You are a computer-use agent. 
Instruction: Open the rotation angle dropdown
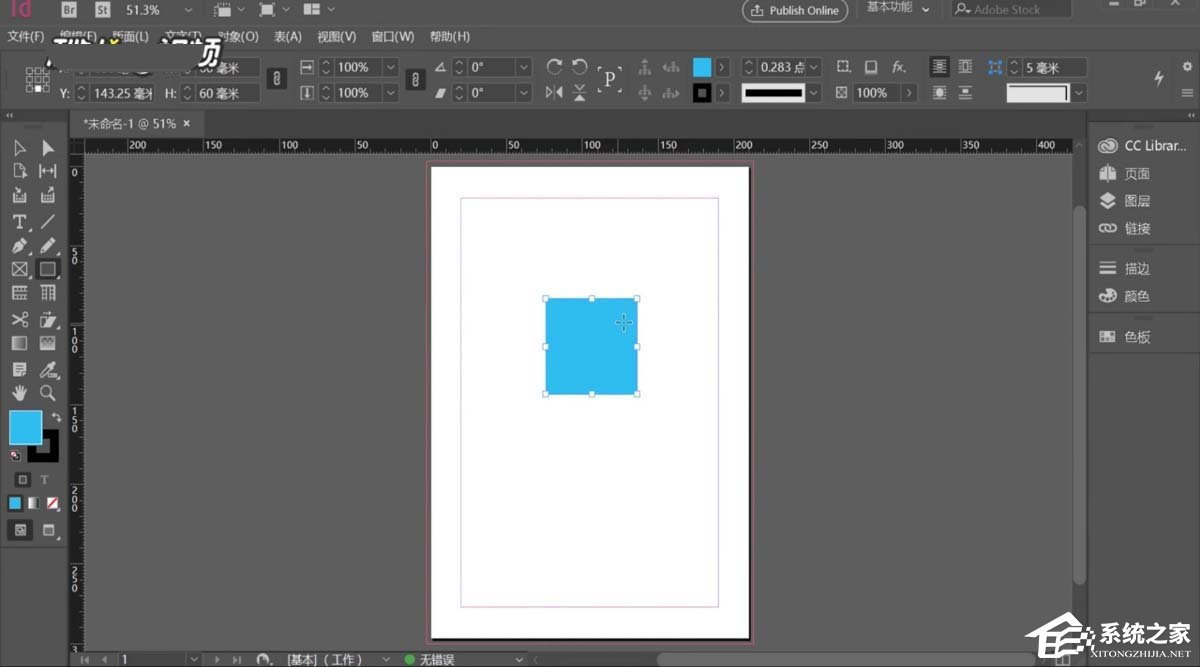[524, 67]
